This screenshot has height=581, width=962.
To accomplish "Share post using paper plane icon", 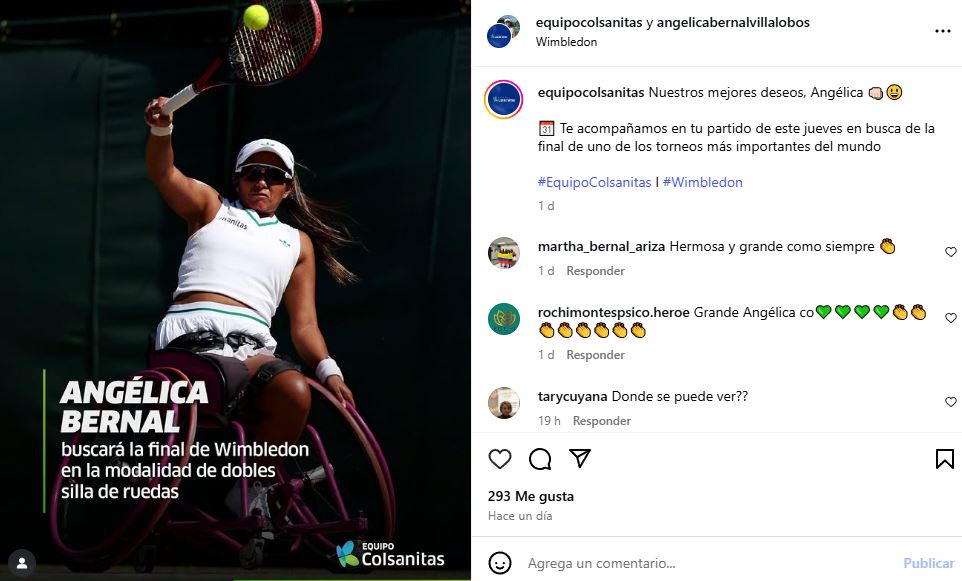I will click(580, 458).
